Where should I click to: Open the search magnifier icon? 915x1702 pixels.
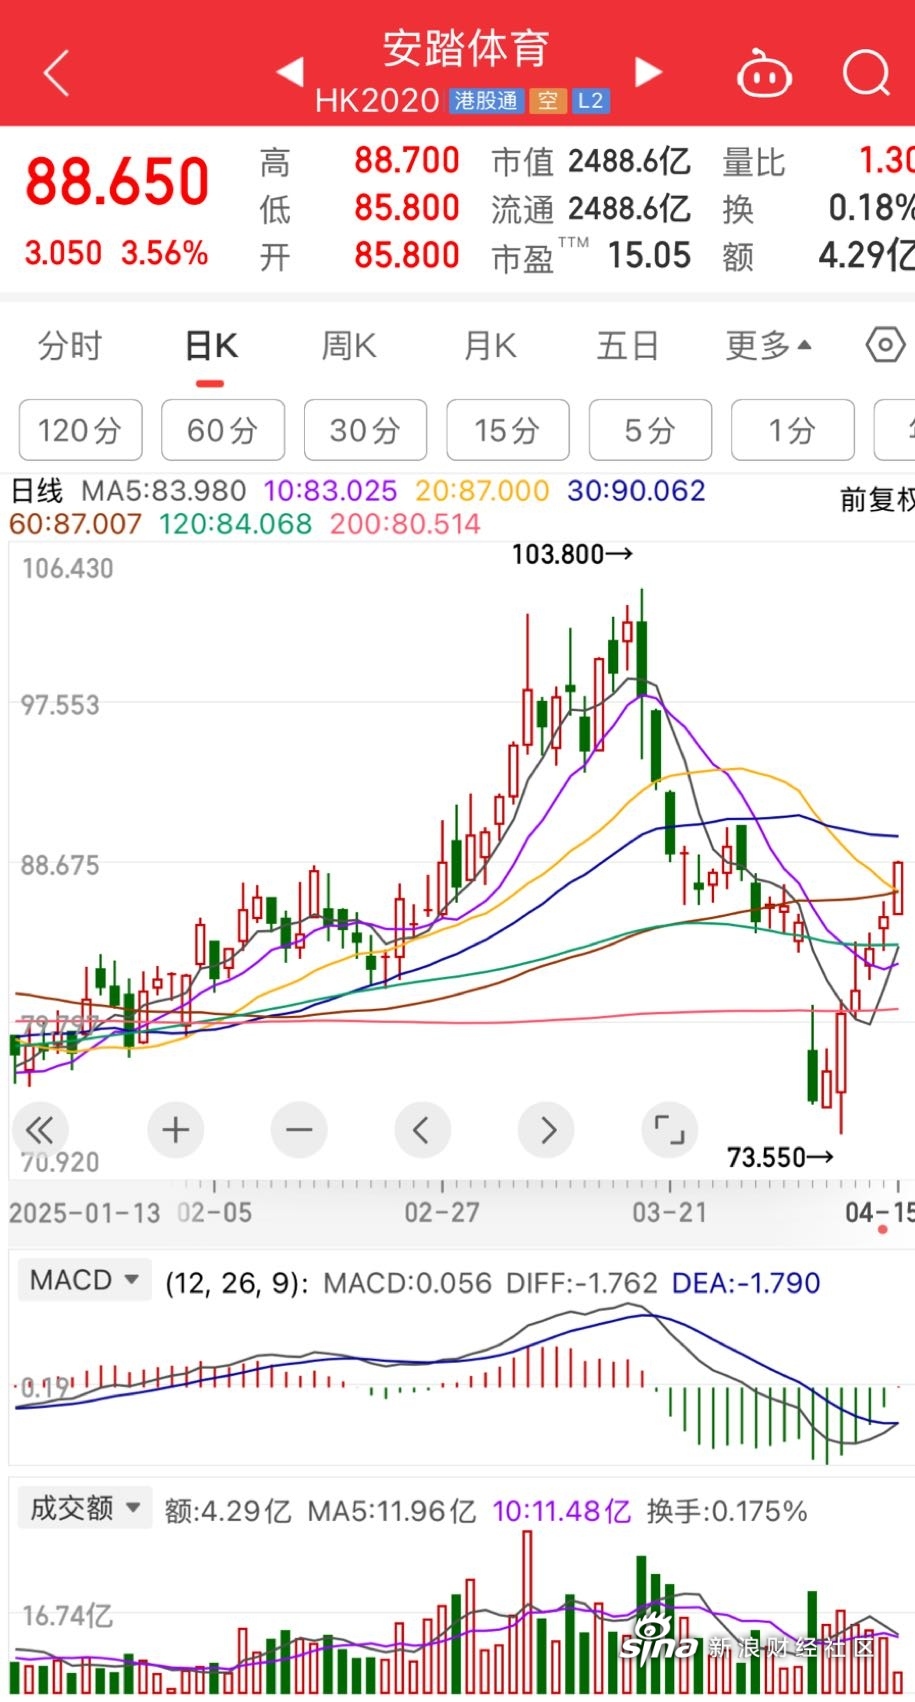pos(866,73)
